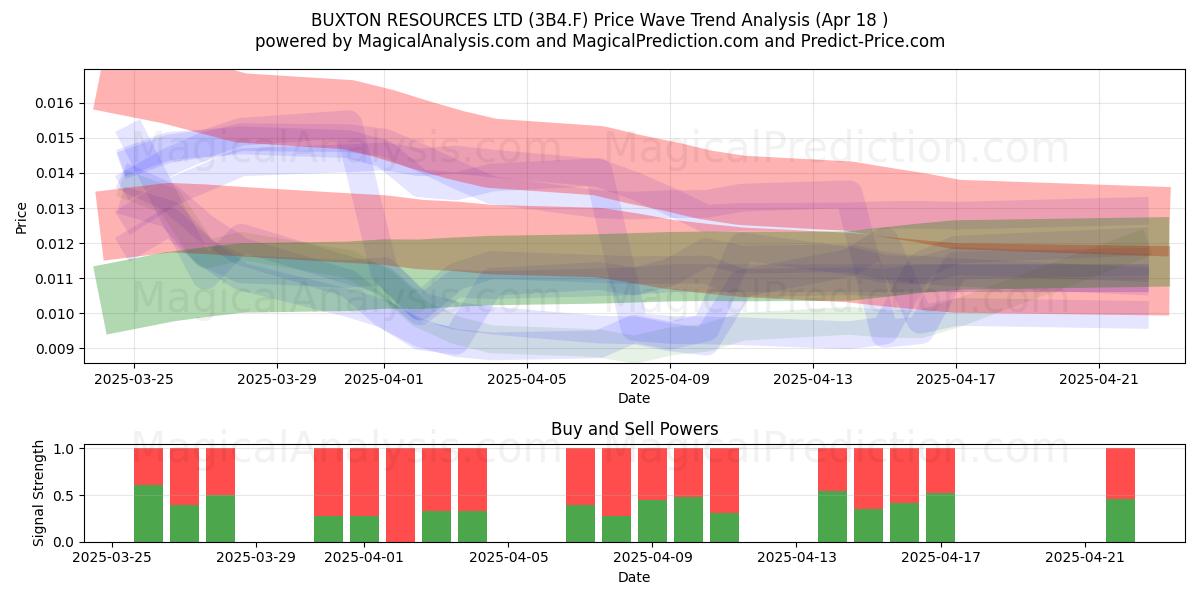The image size is (1200, 600).
Task: Click the isolated last signal bar after 2025-04-21
Action: tap(1121, 495)
